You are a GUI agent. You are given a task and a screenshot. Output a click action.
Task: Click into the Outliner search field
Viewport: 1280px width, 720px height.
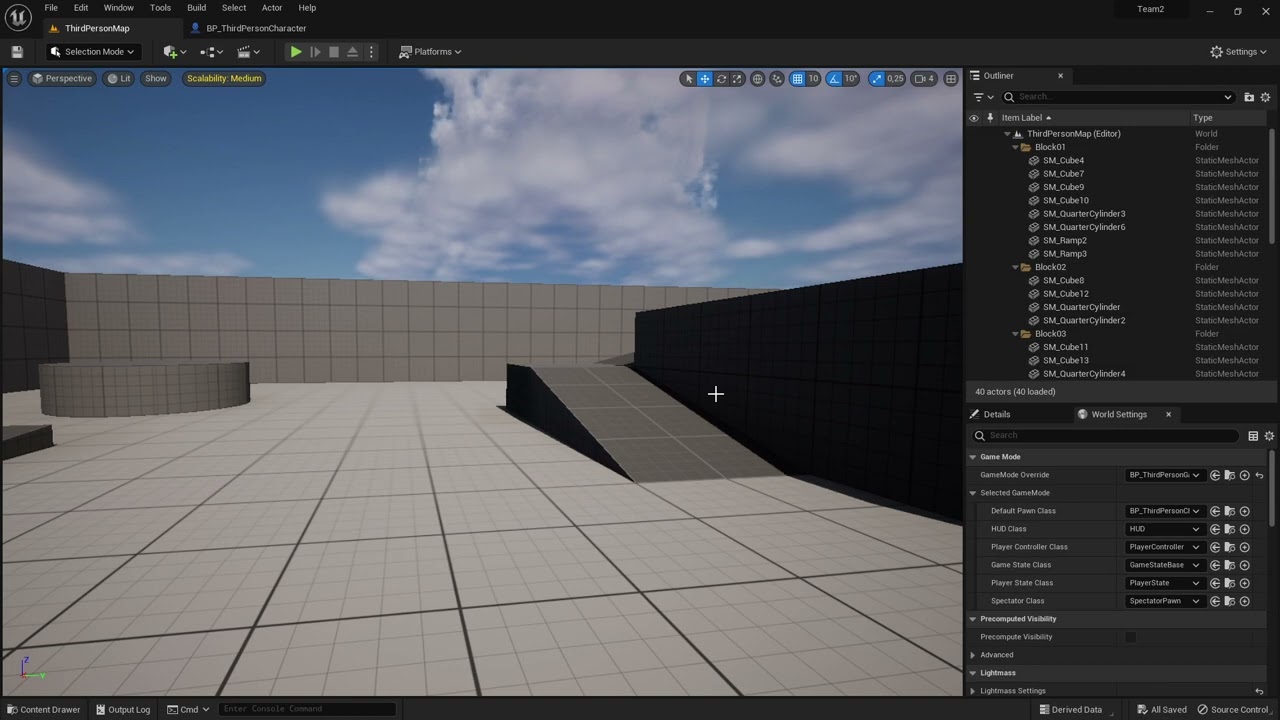tap(1118, 97)
